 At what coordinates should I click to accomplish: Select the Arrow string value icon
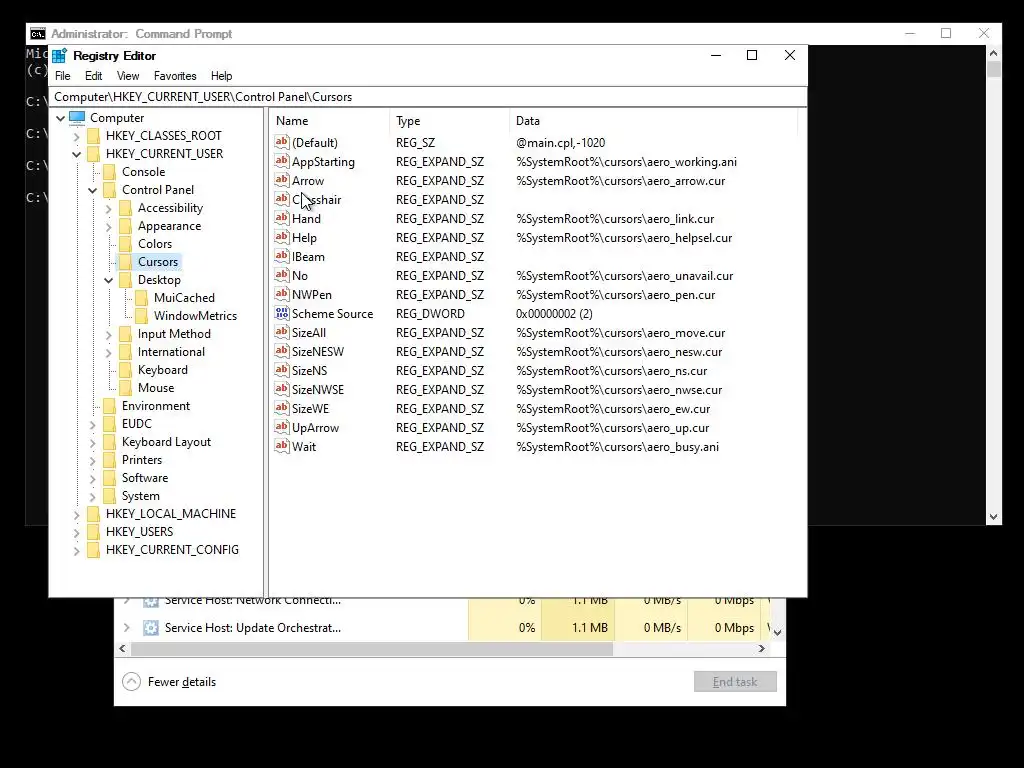click(x=281, y=180)
